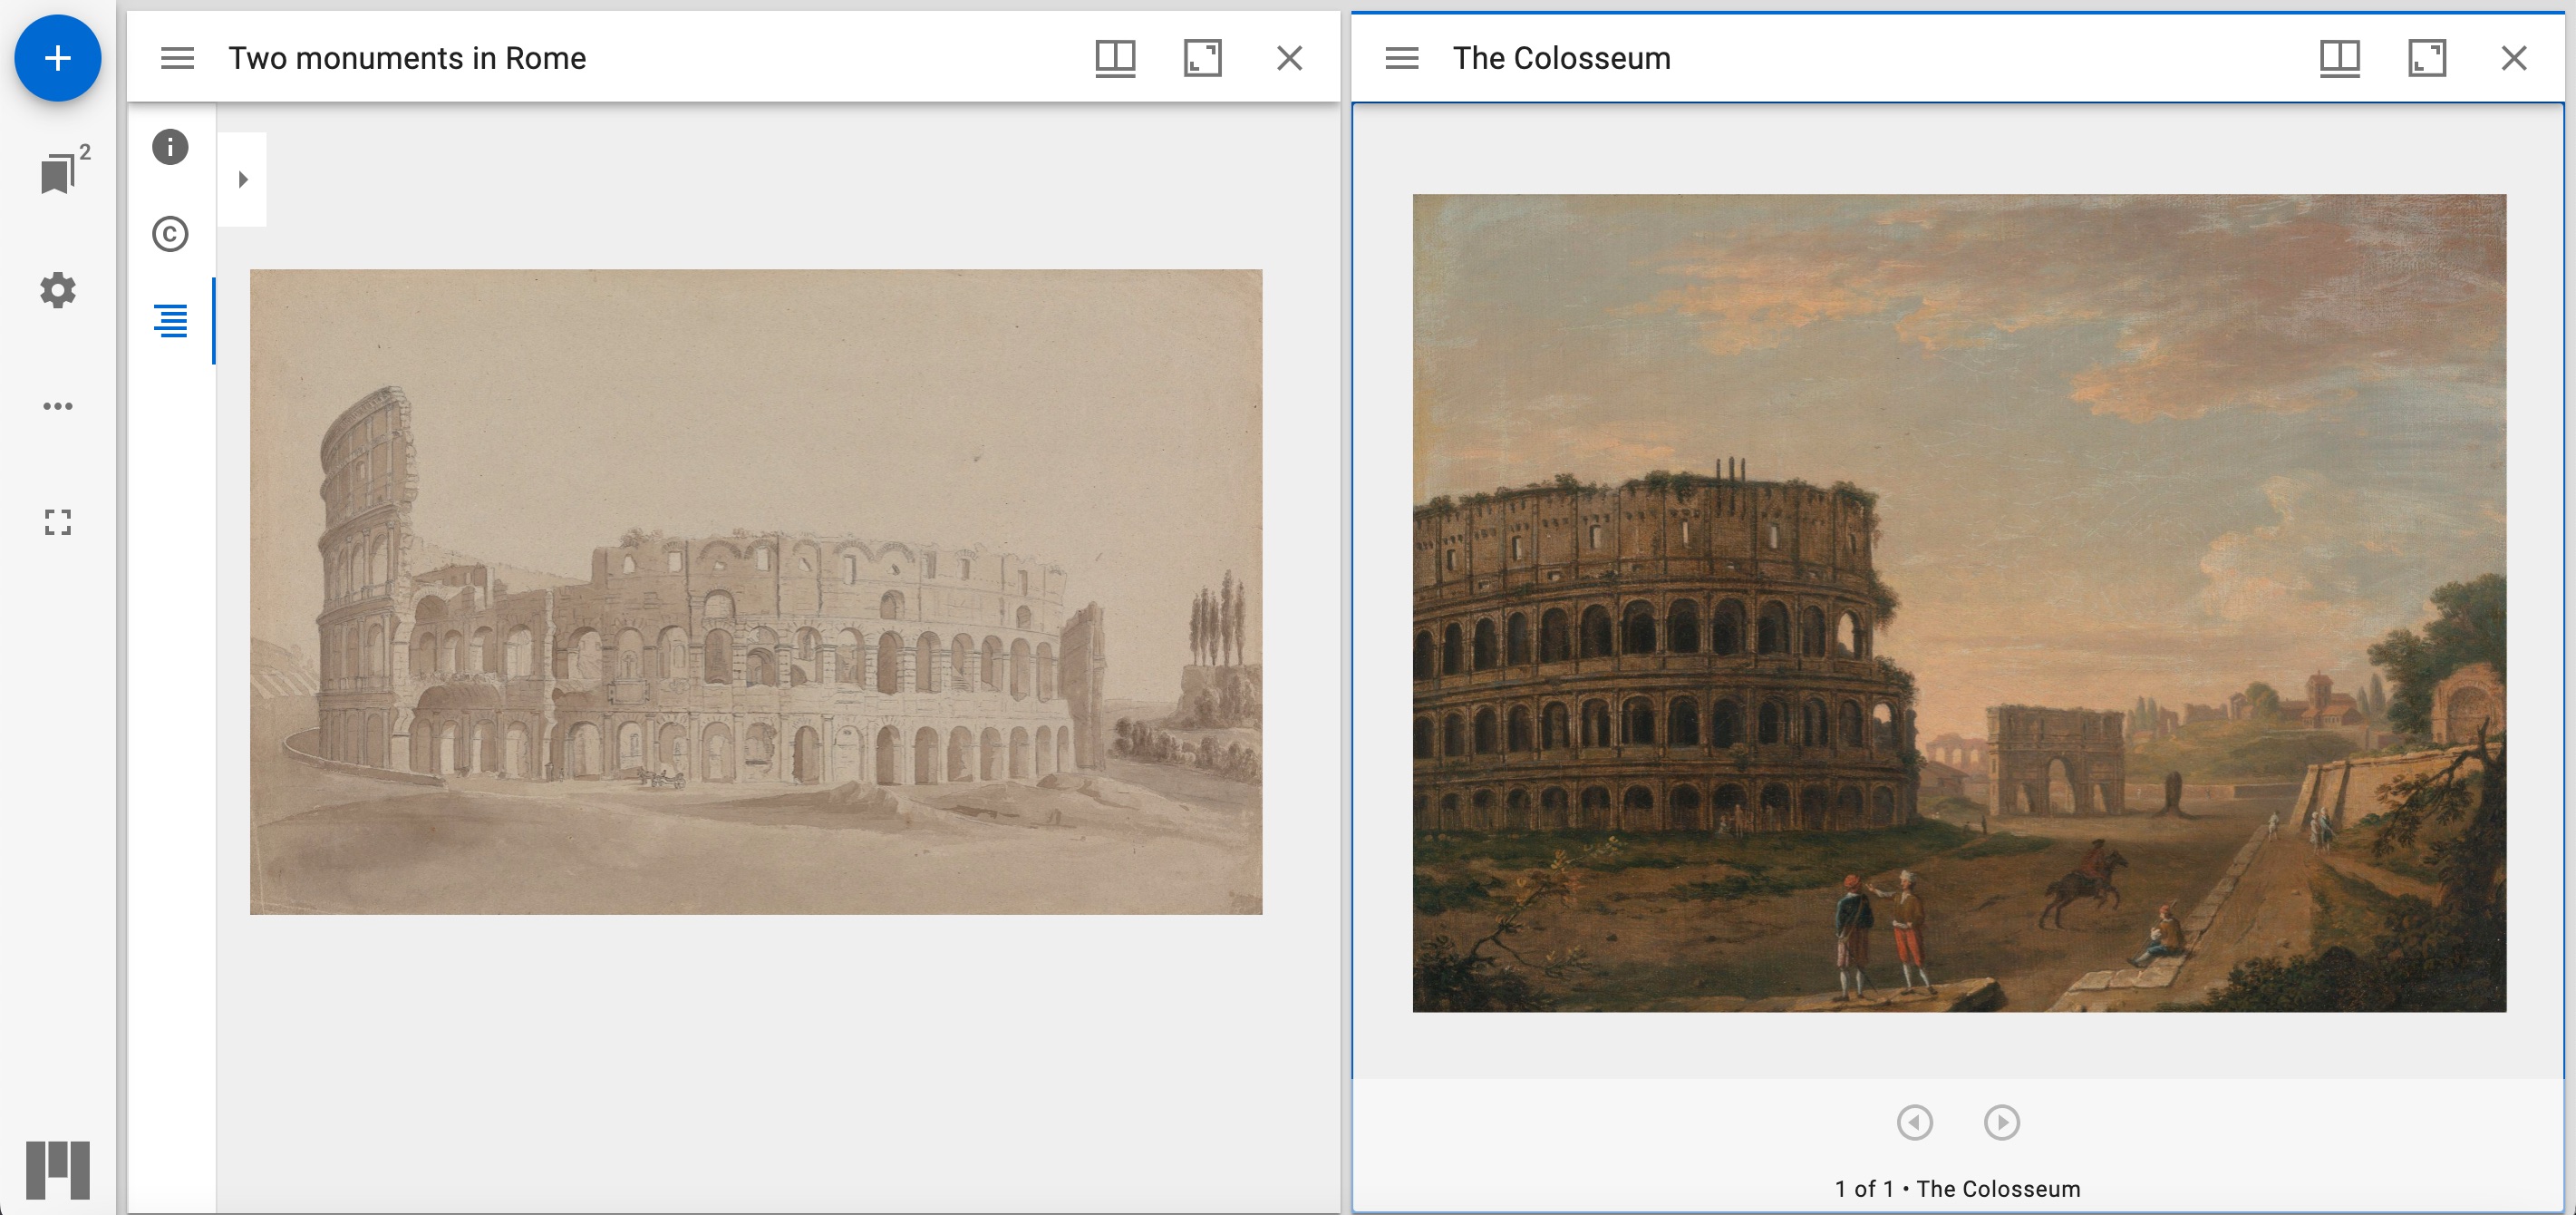Viewport: 2576px width, 1215px height.
Task: Select Two monuments in Rome tab
Action: [x=406, y=57]
